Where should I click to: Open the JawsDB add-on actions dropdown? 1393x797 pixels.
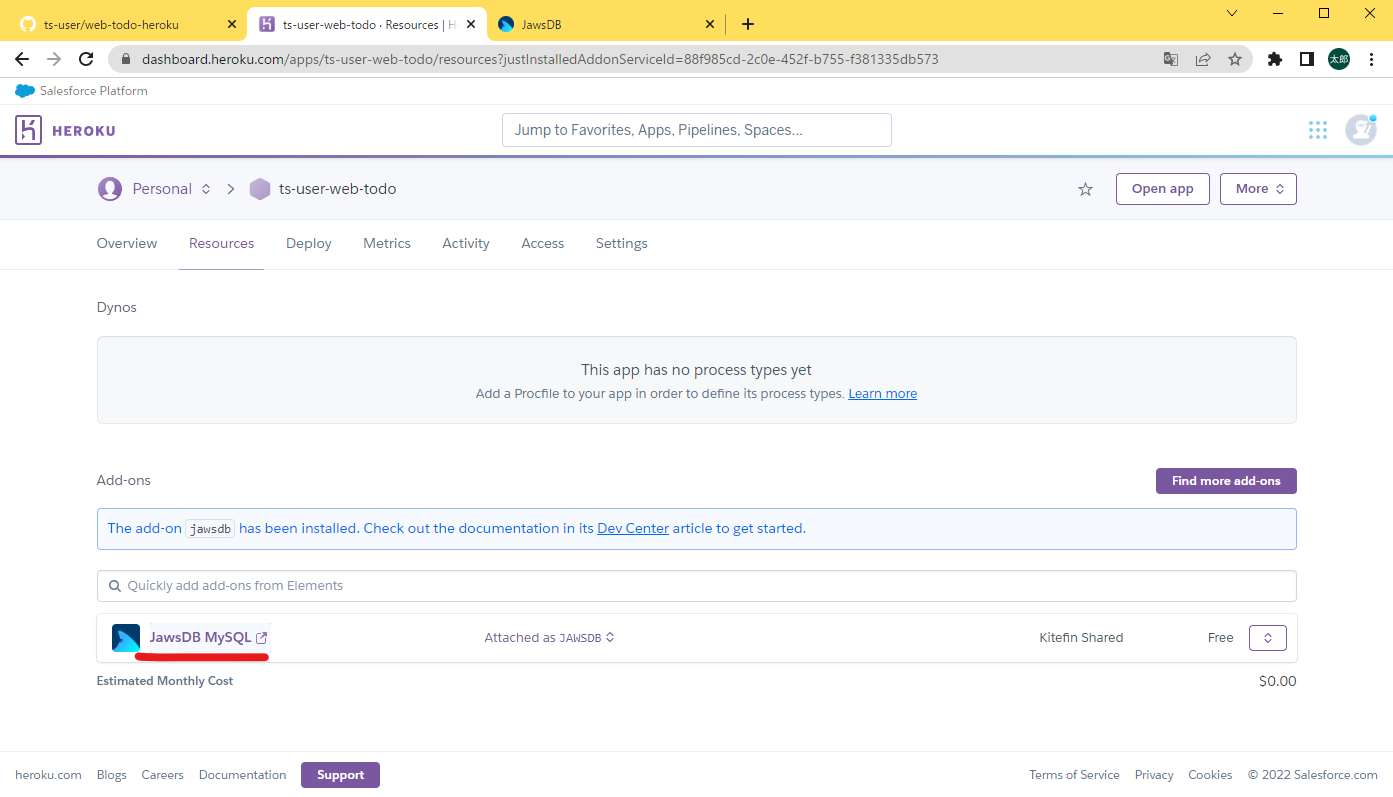(x=1268, y=638)
